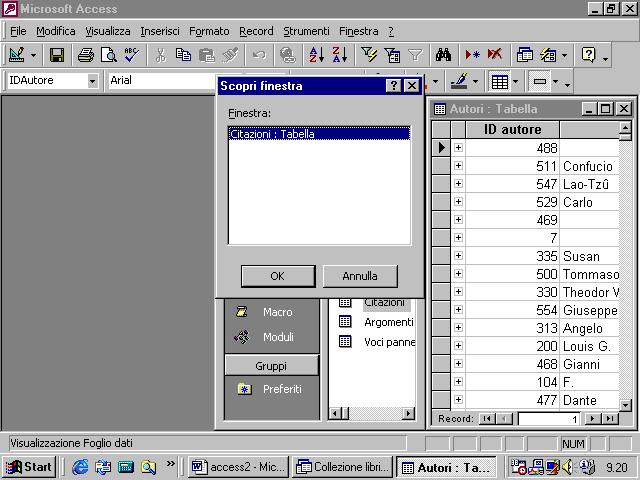Open the Database Window icon

(524, 55)
